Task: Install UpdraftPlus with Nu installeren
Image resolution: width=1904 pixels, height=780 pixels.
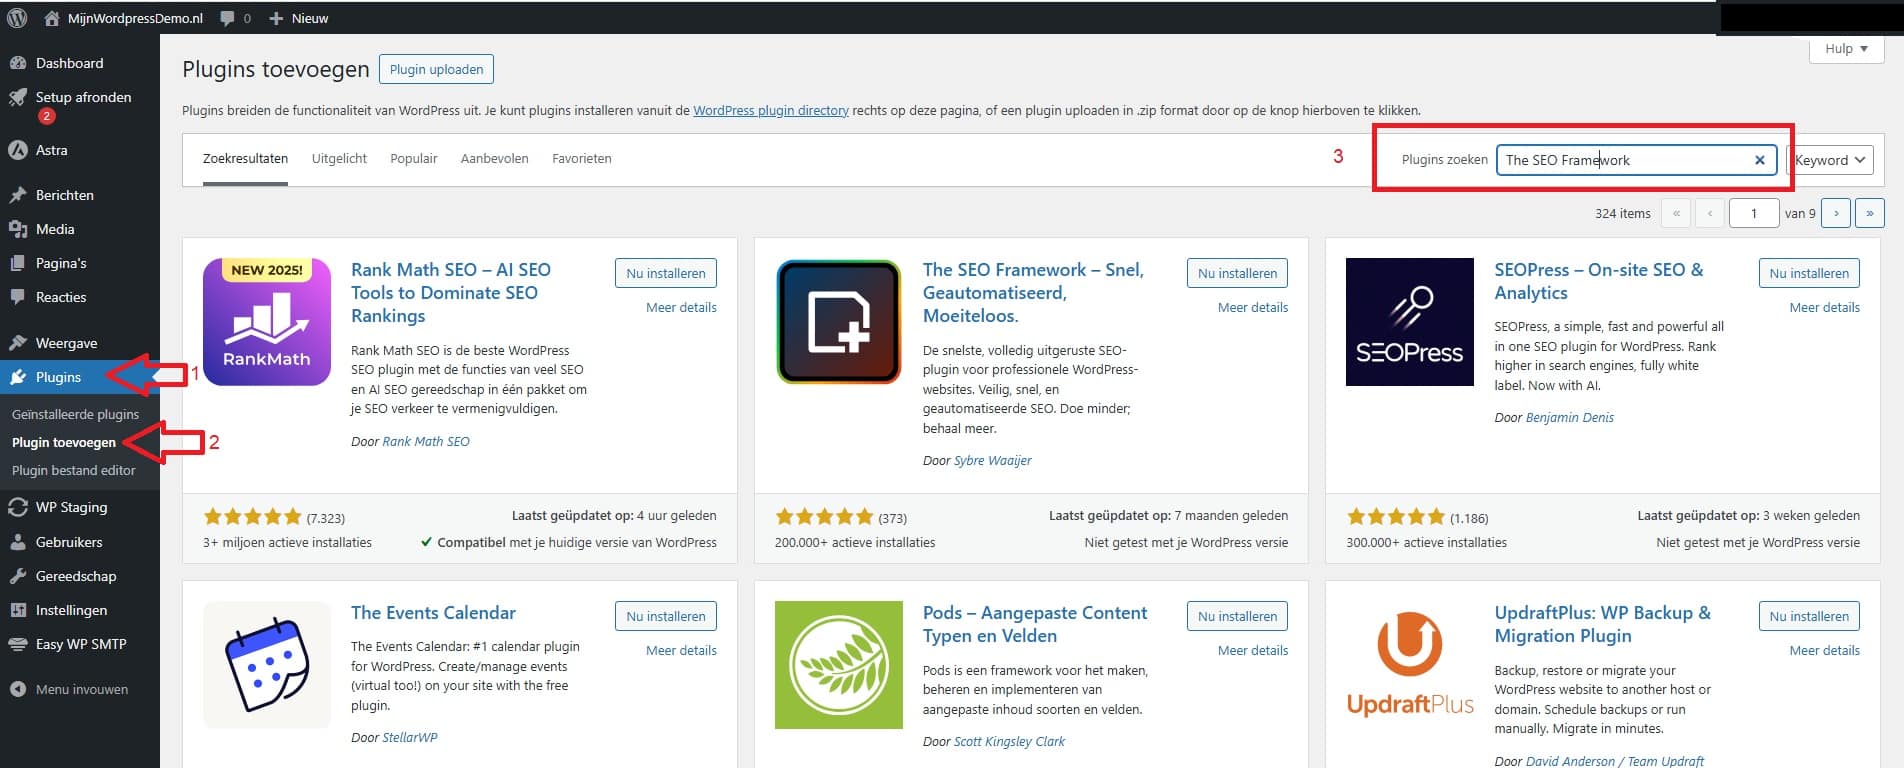Action: coord(1809,616)
